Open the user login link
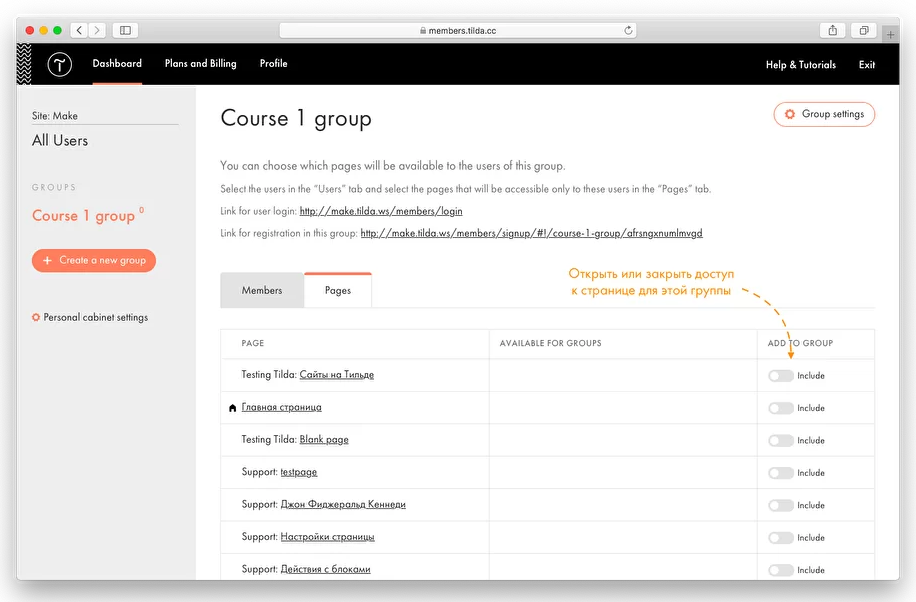The height and width of the screenshot is (602, 916). point(381,211)
